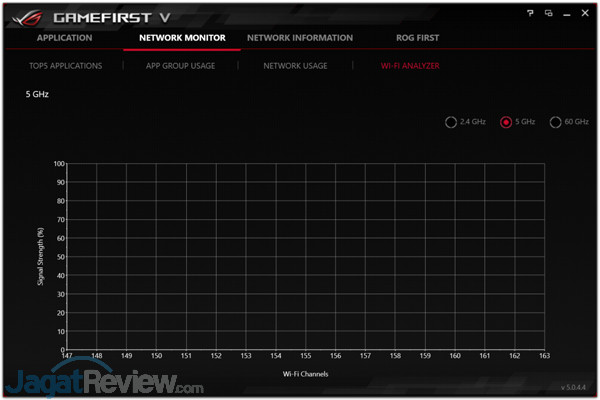The height and width of the screenshot is (400, 600).
Task: Show the App Group Usage sub-tab
Action: point(180,66)
